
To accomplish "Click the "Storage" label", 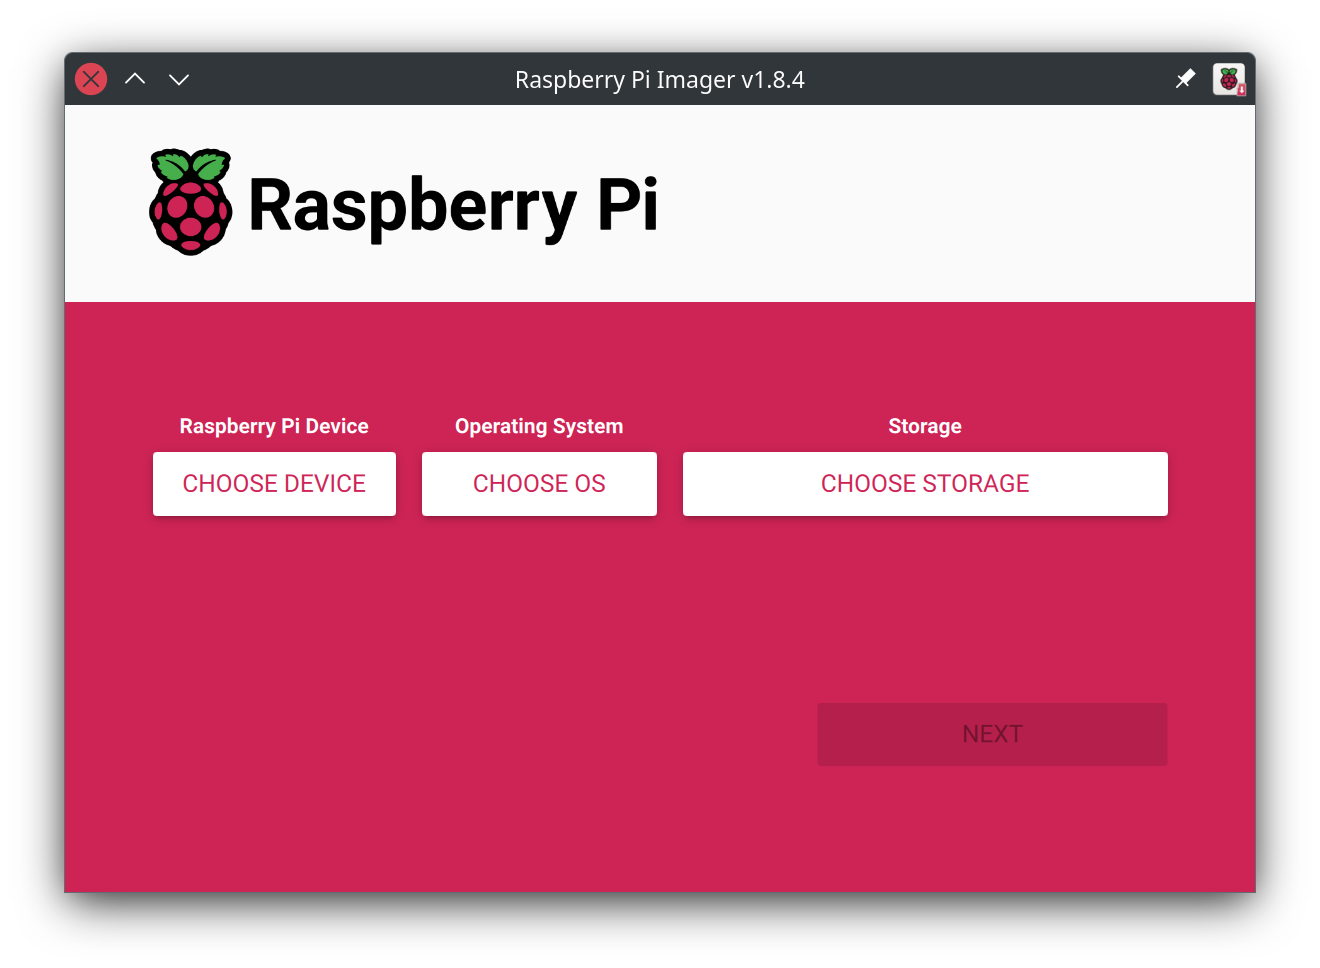I will point(925,426).
